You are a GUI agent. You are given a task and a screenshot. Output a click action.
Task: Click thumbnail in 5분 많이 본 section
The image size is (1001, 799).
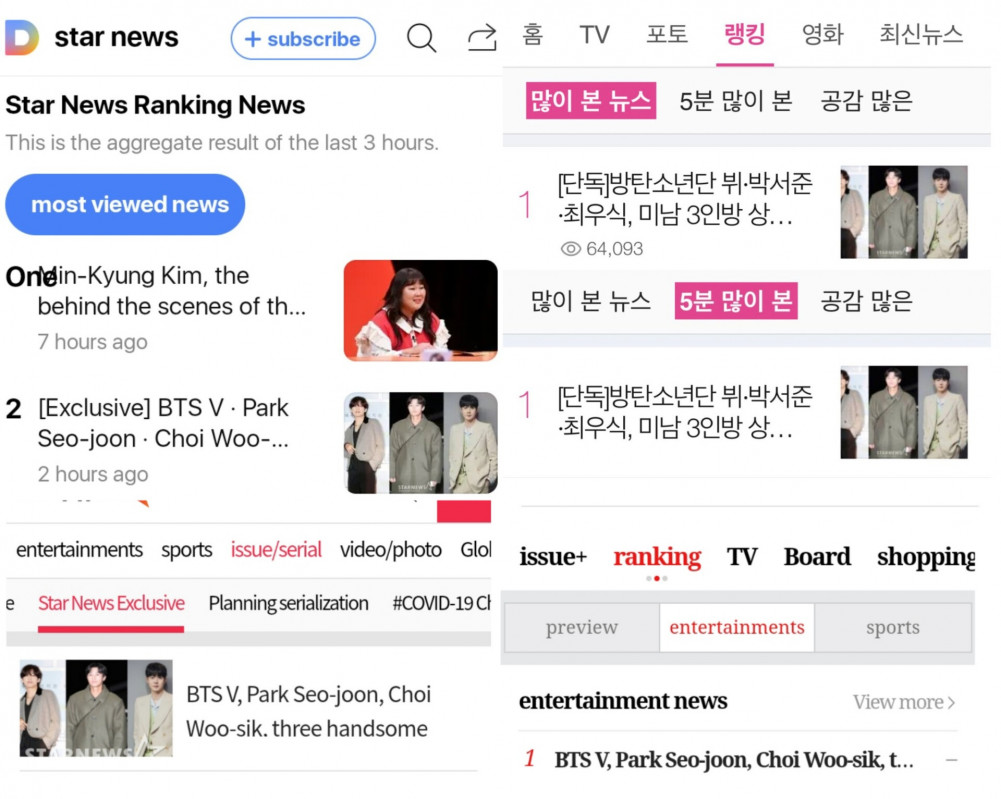tap(904, 412)
